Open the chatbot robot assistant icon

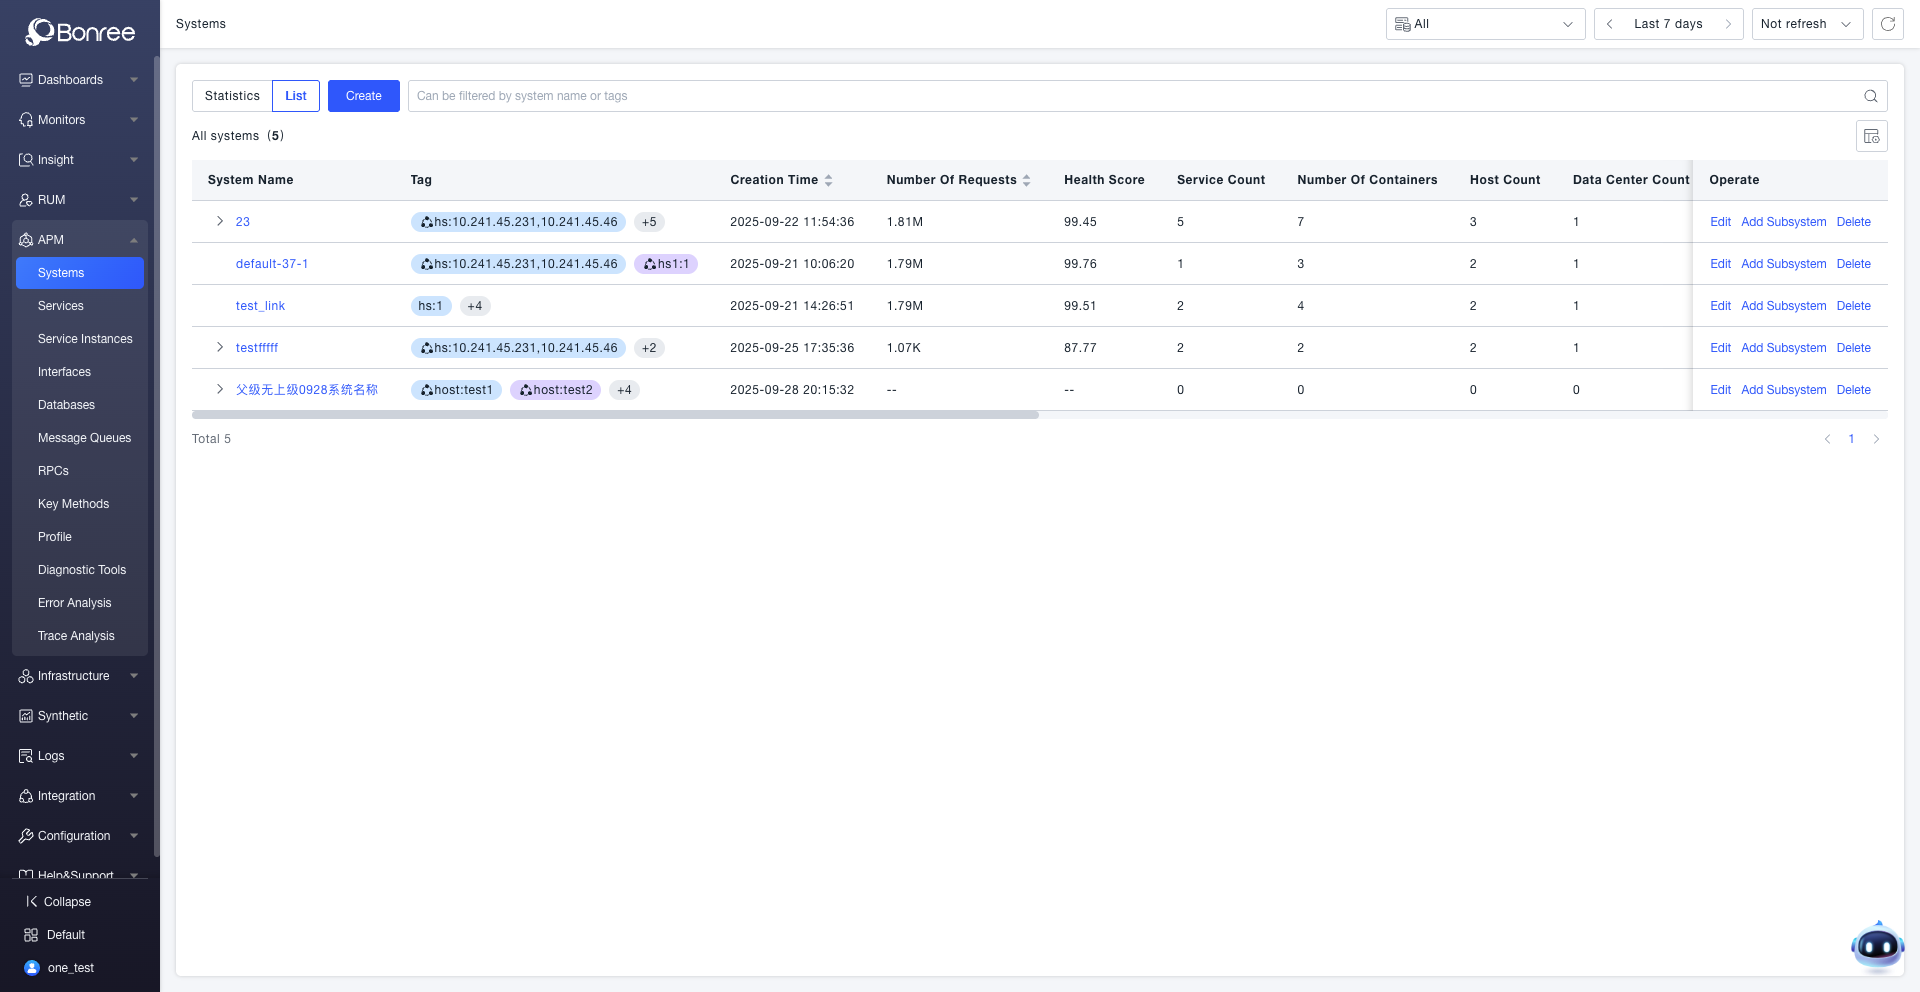(1876, 945)
